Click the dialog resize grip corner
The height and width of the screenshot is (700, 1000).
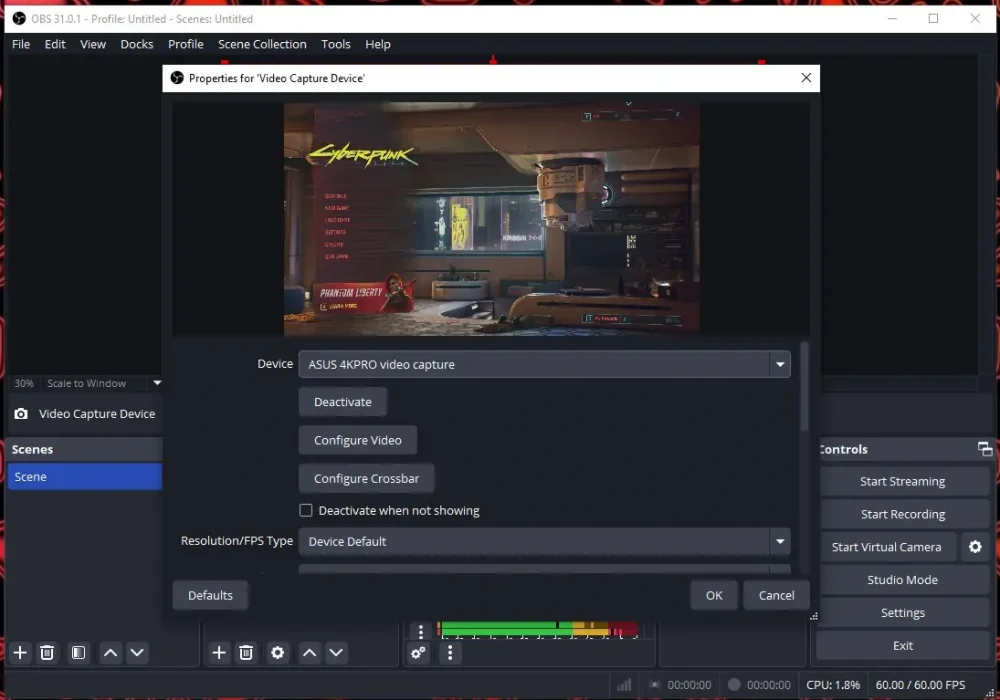tap(814, 616)
